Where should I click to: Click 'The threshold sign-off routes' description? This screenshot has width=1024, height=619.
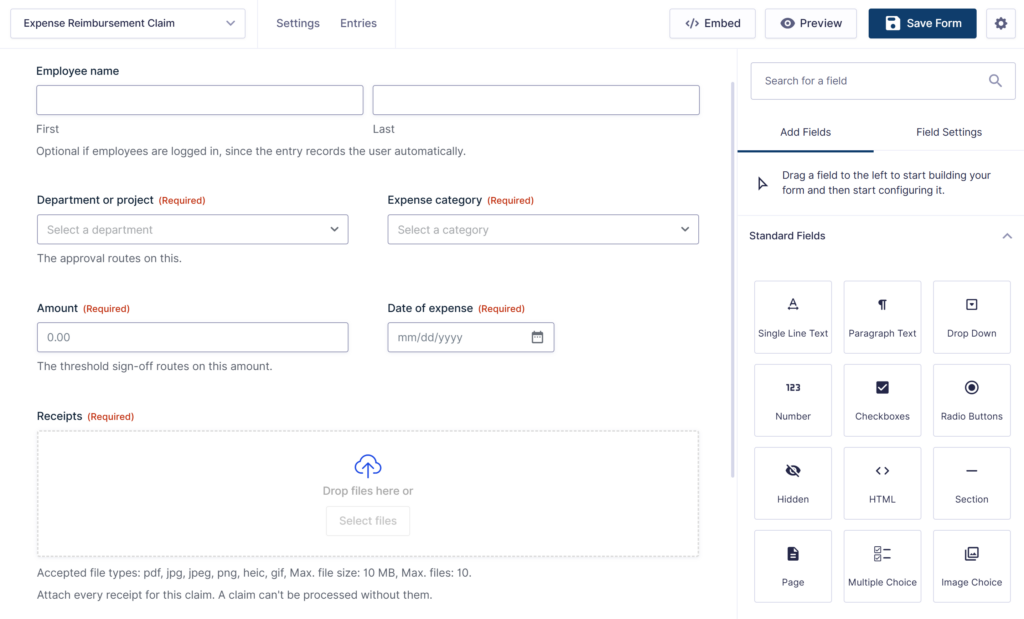coord(155,366)
